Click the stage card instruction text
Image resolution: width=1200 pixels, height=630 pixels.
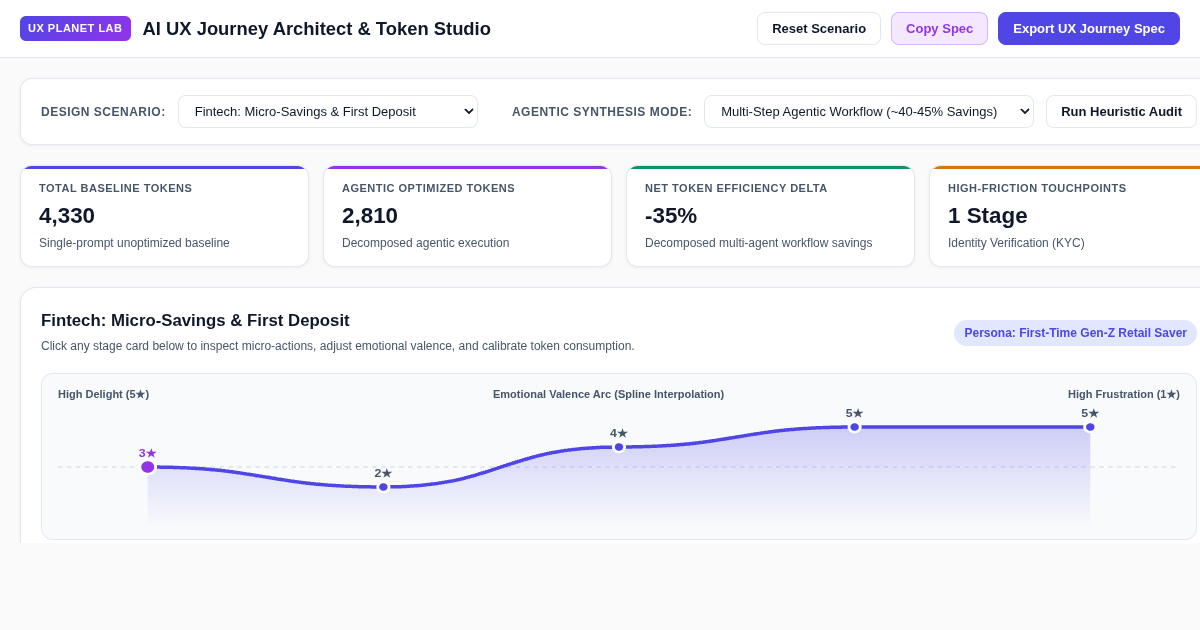coord(338,346)
